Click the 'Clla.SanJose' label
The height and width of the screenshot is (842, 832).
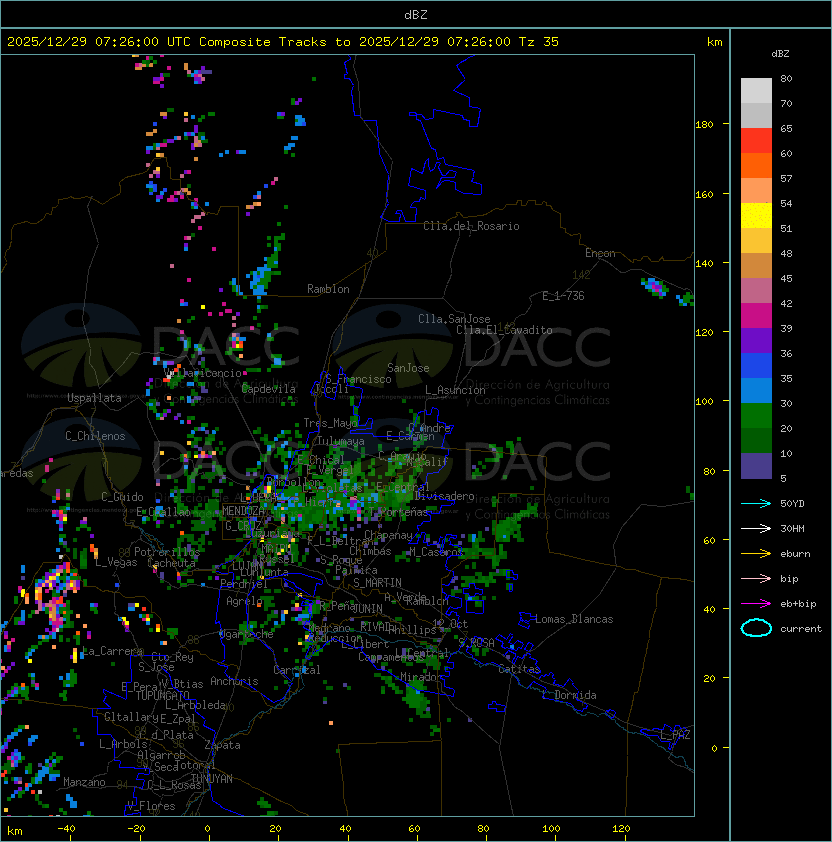pos(454,319)
